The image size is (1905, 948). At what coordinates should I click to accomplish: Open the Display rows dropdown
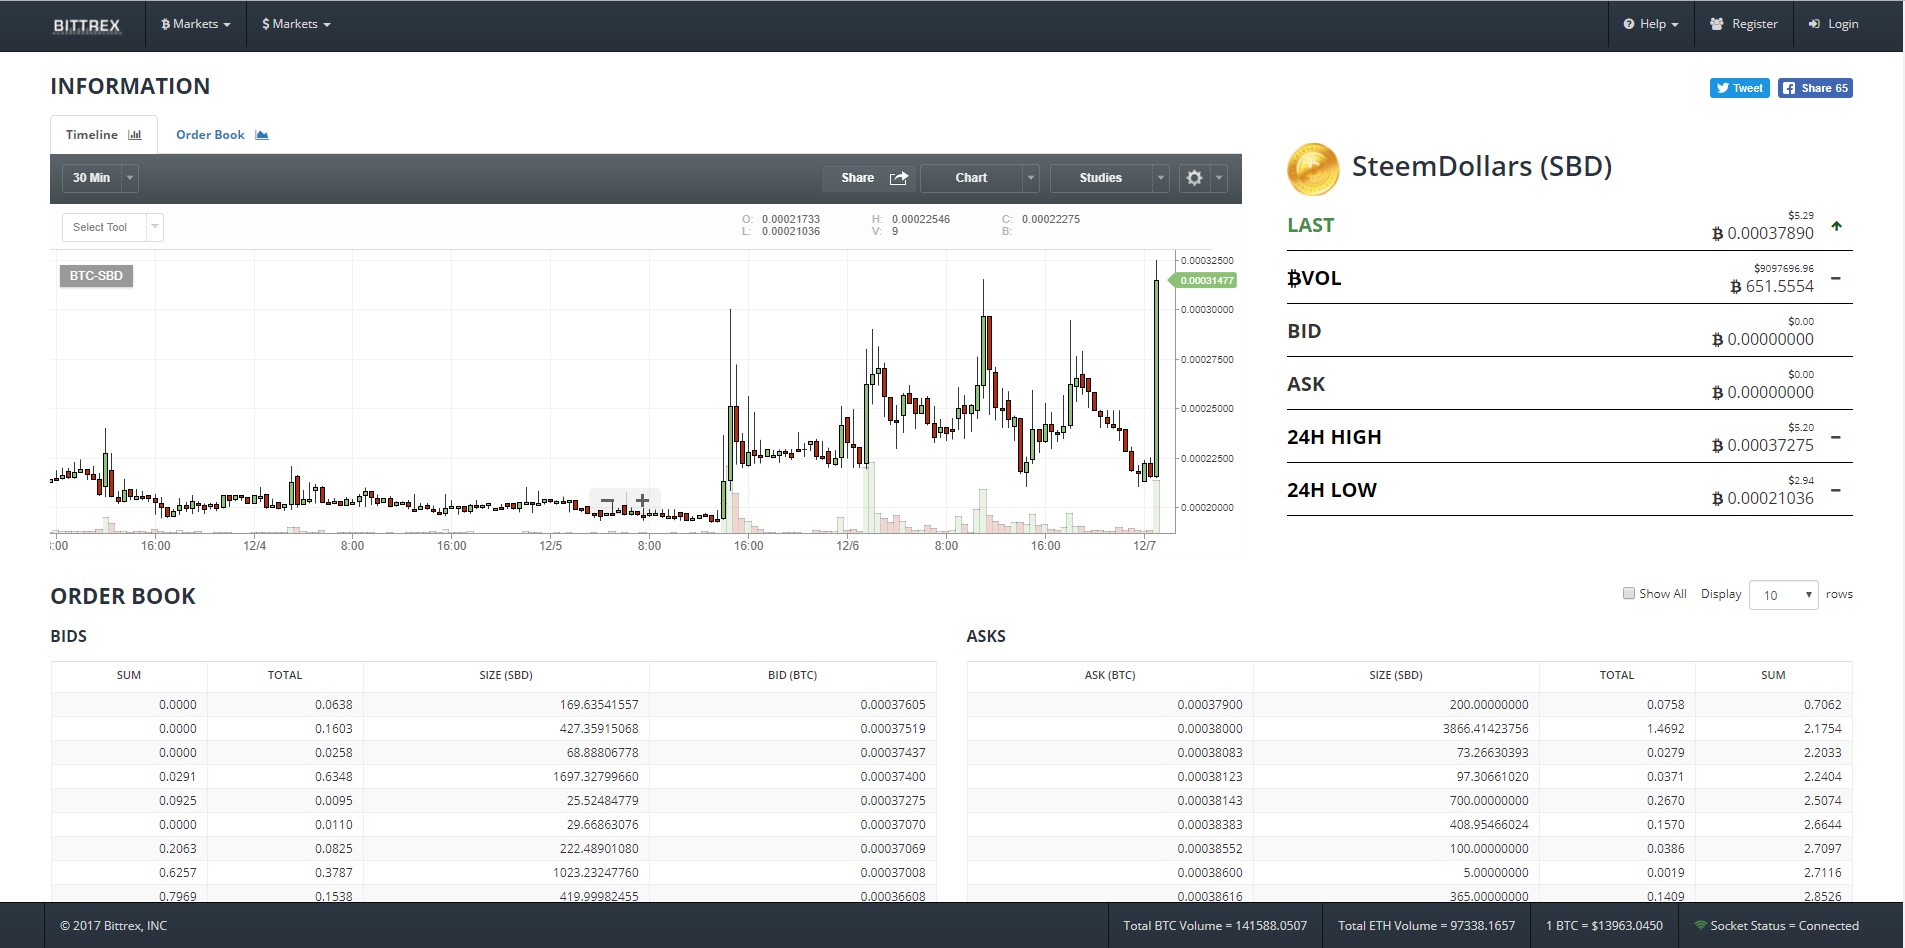(x=1783, y=595)
